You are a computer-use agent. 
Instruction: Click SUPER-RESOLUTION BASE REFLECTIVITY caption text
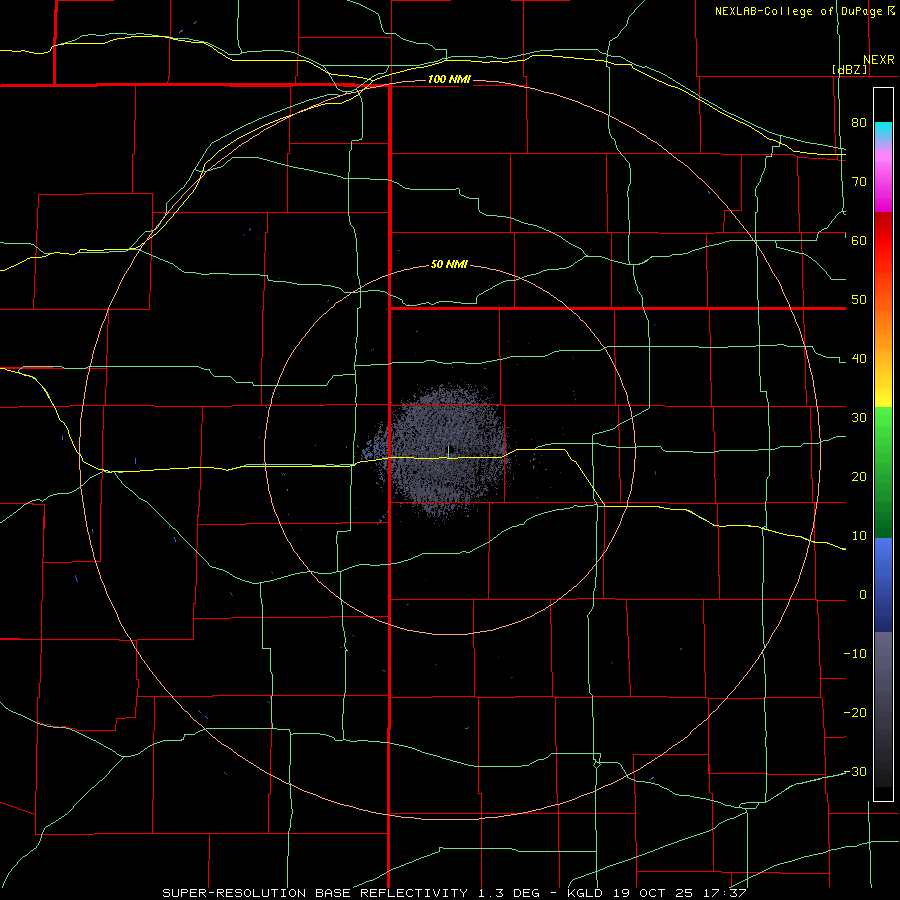pos(315,893)
